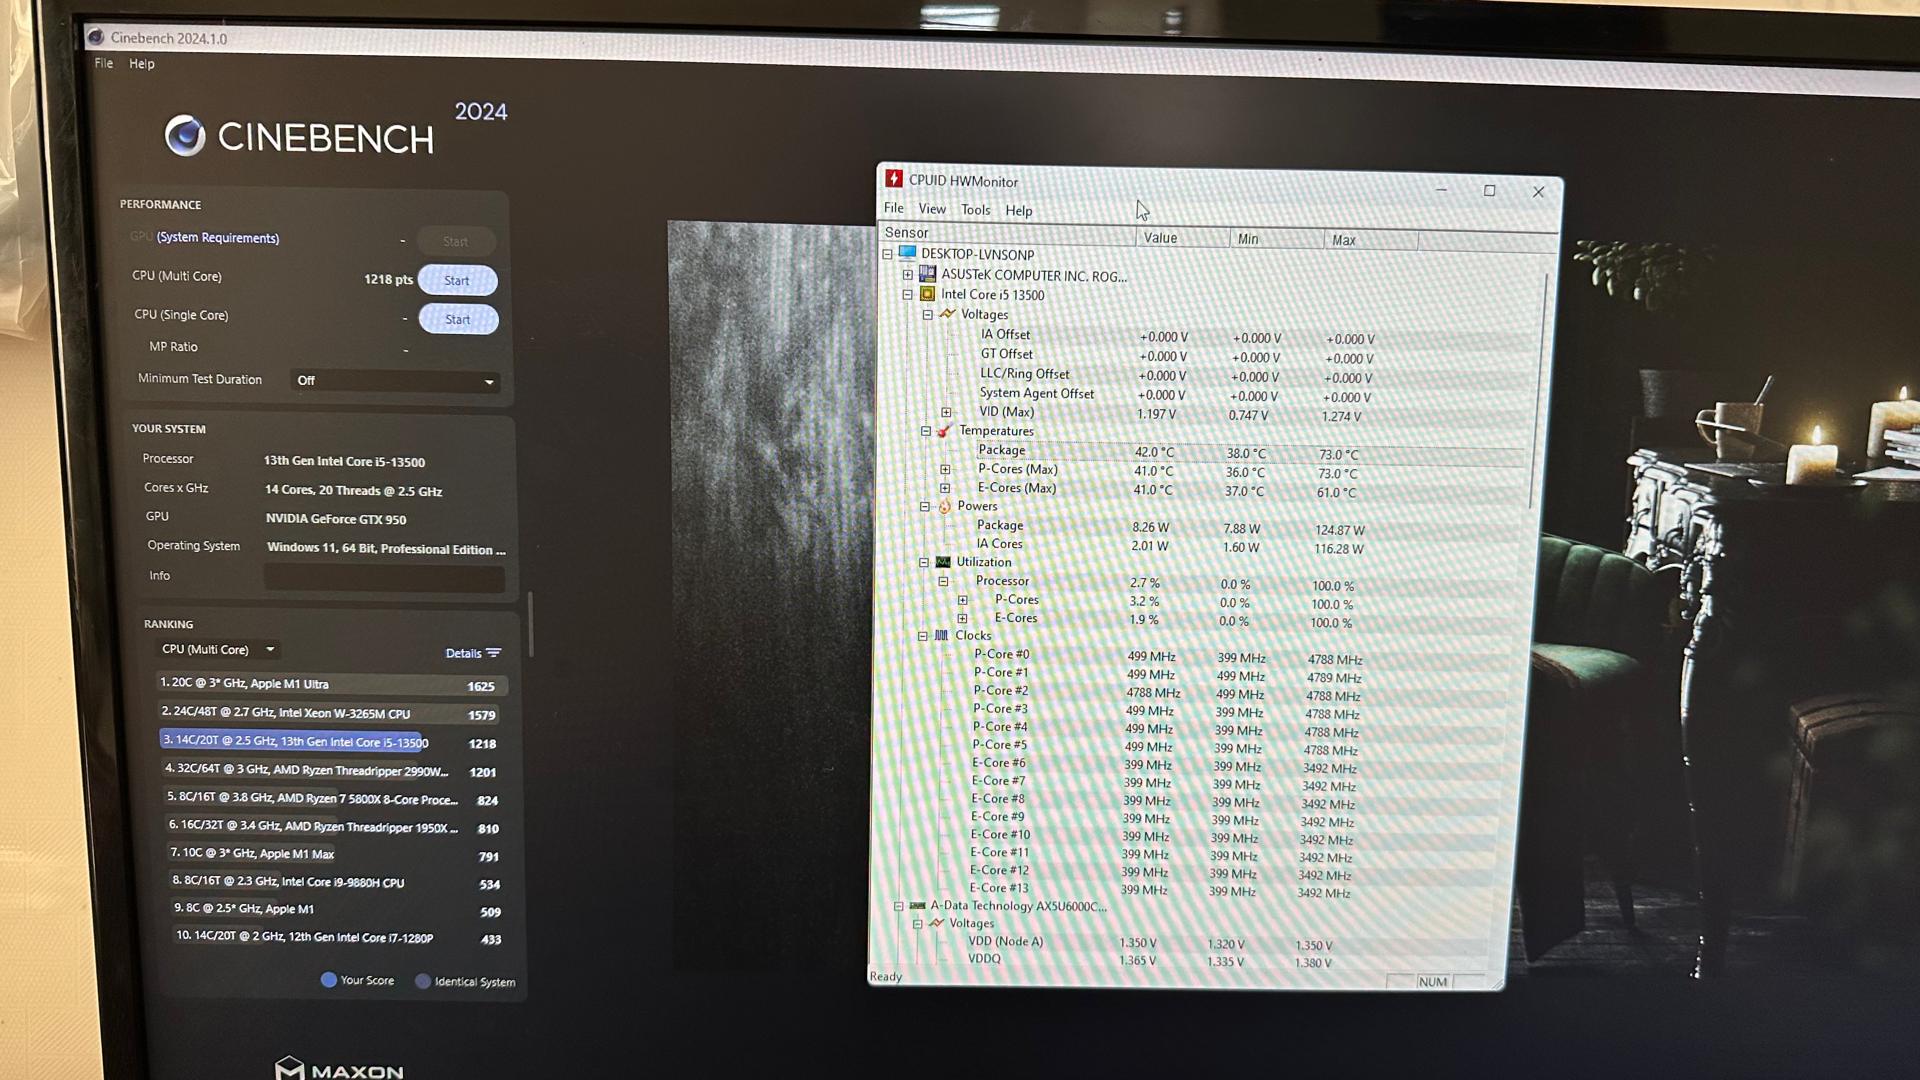Click the Temperatures thermometer icon

coord(944,431)
